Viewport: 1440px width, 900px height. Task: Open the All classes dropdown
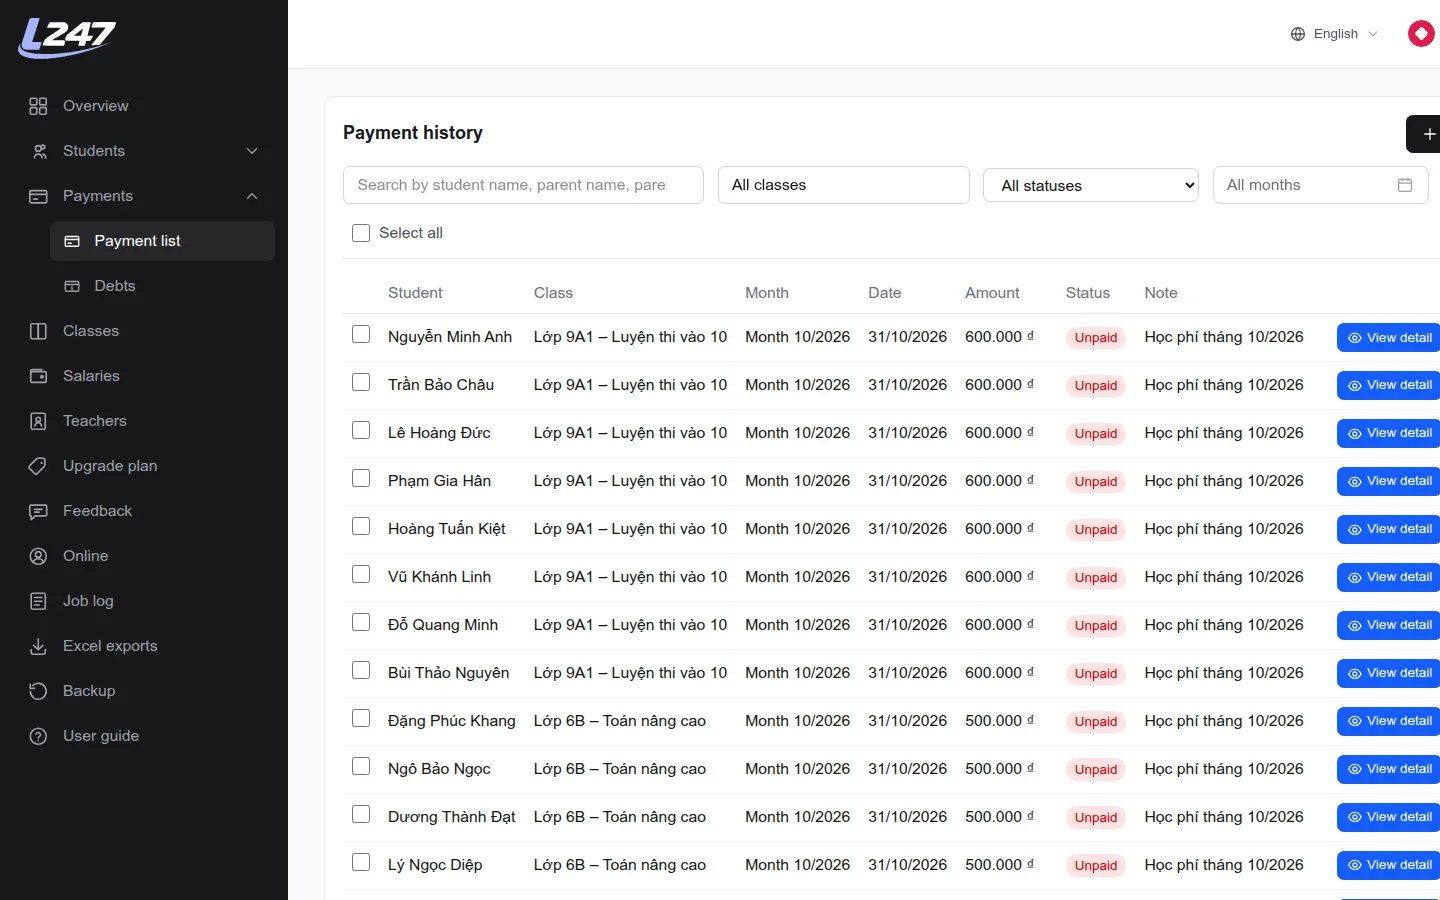[x=844, y=185]
